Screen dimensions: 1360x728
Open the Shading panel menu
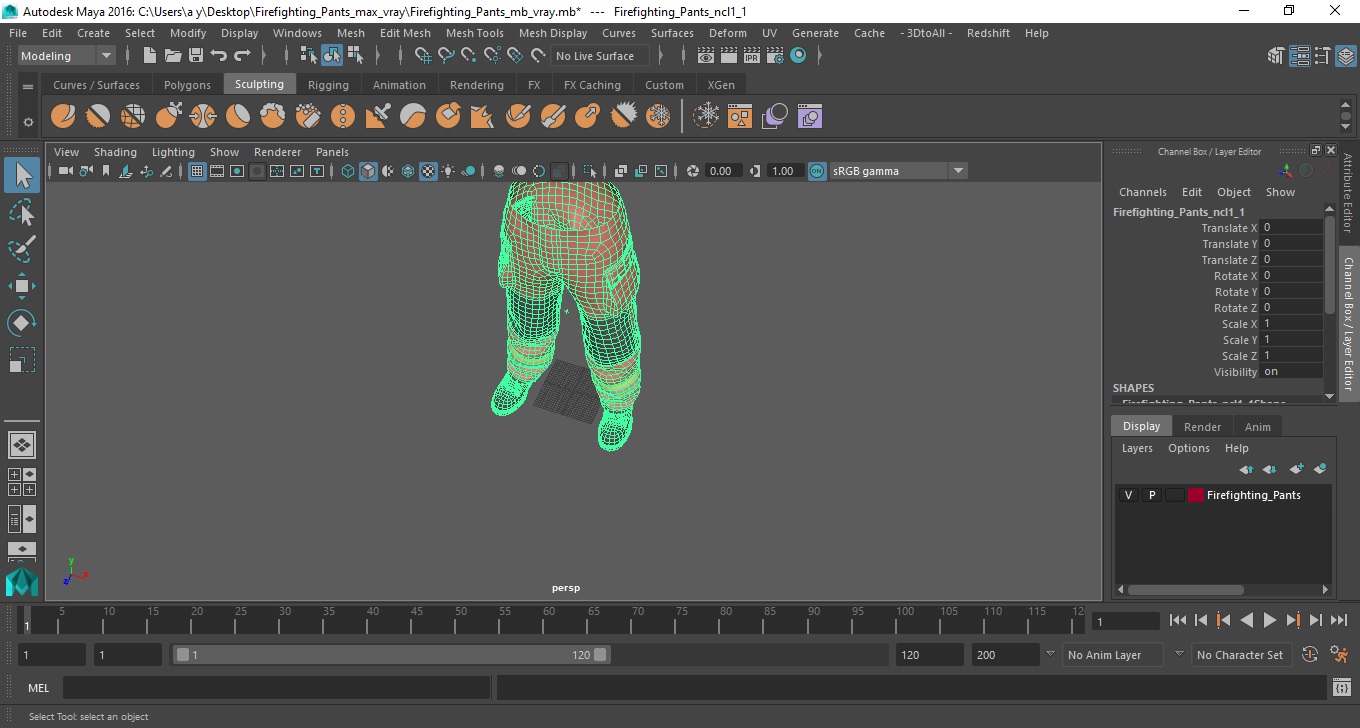coord(115,152)
